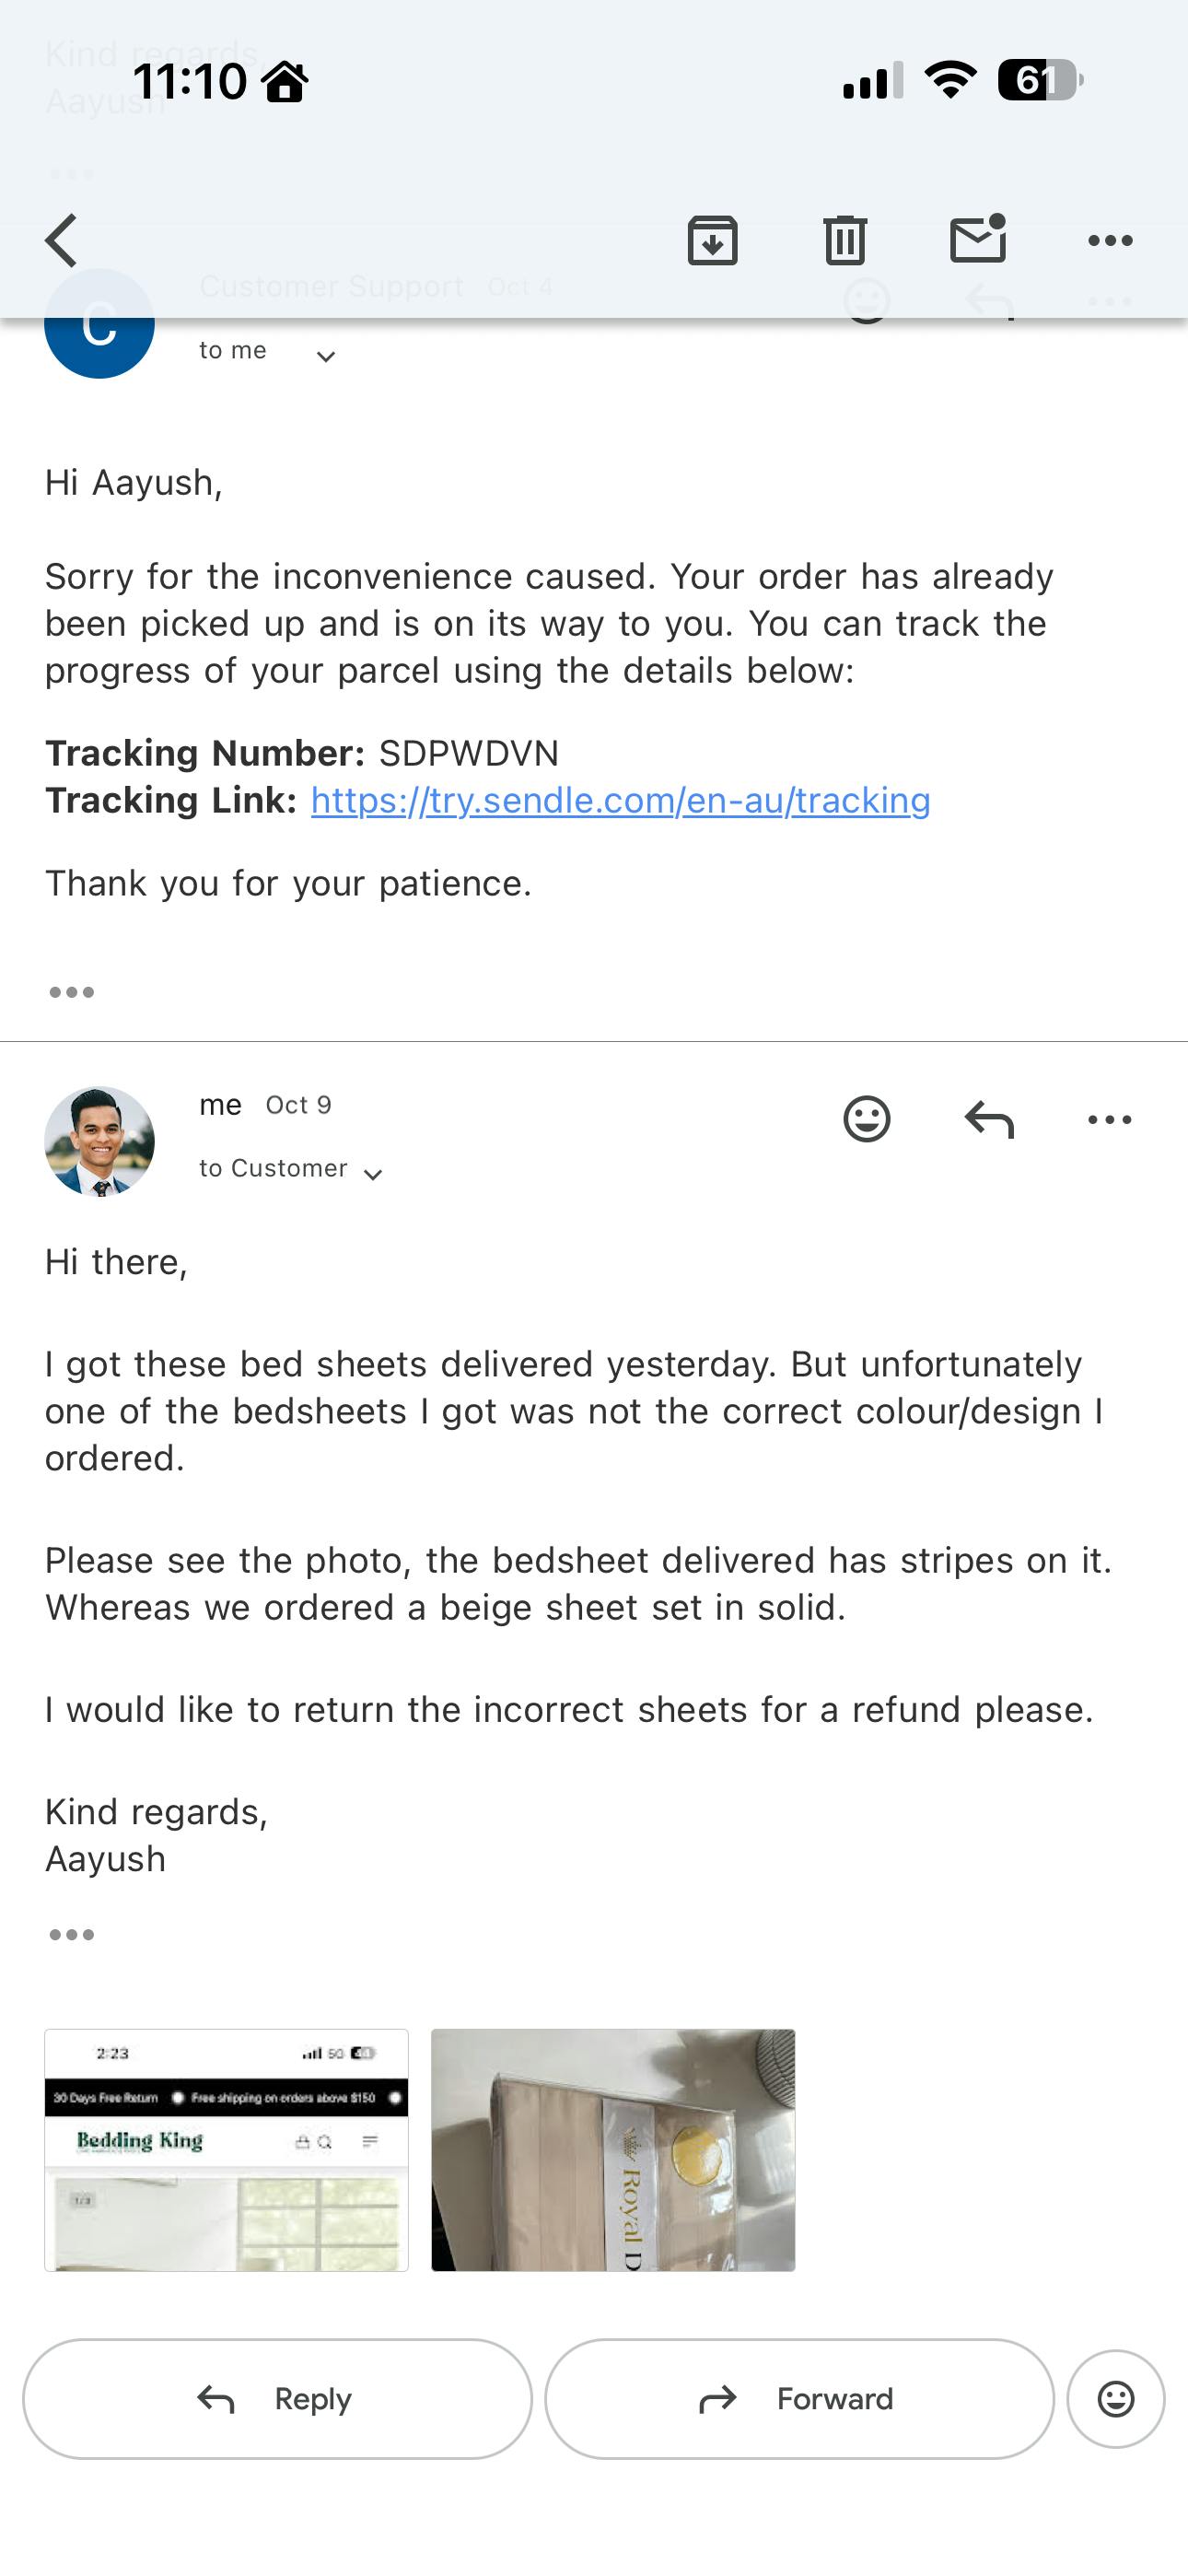Tap the Reply button at the bottom
This screenshot has width=1188, height=2576.
pyautogui.click(x=277, y=2399)
